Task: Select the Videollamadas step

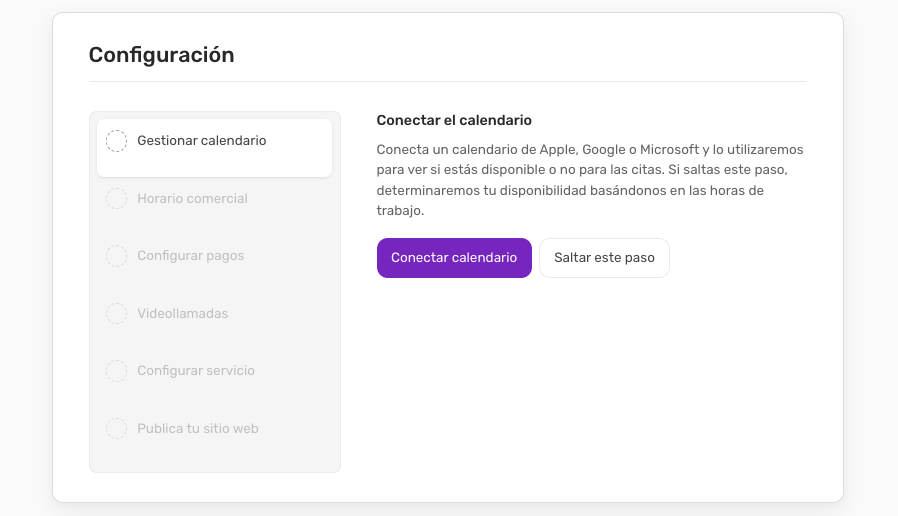Action: point(214,314)
